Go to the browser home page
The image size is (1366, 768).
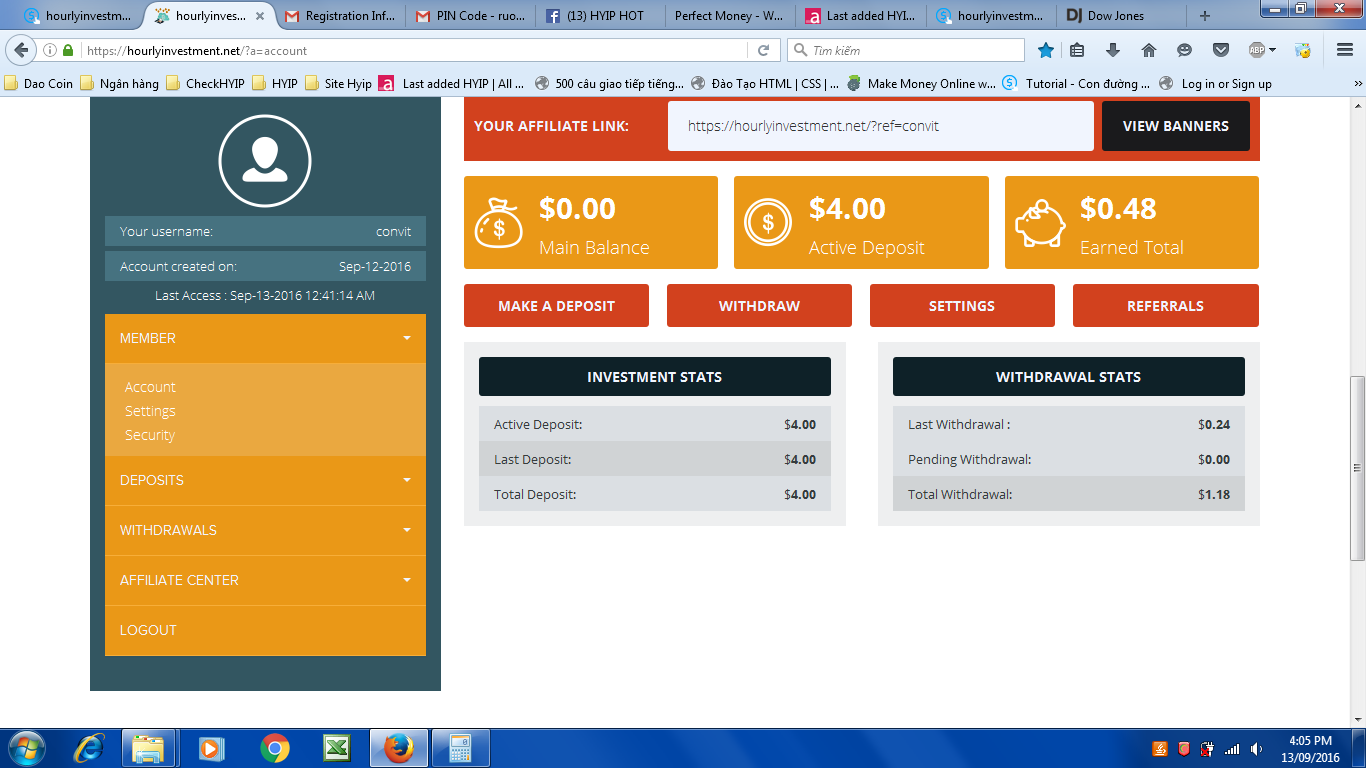pyautogui.click(x=1149, y=50)
